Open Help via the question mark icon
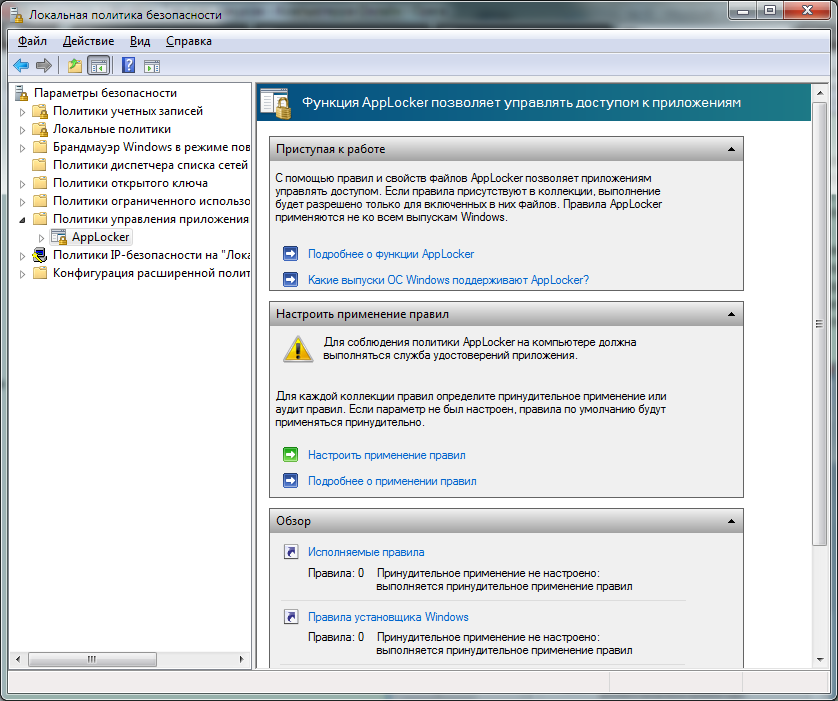The width and height of the screenshot is (838, 701). [128, 66]
